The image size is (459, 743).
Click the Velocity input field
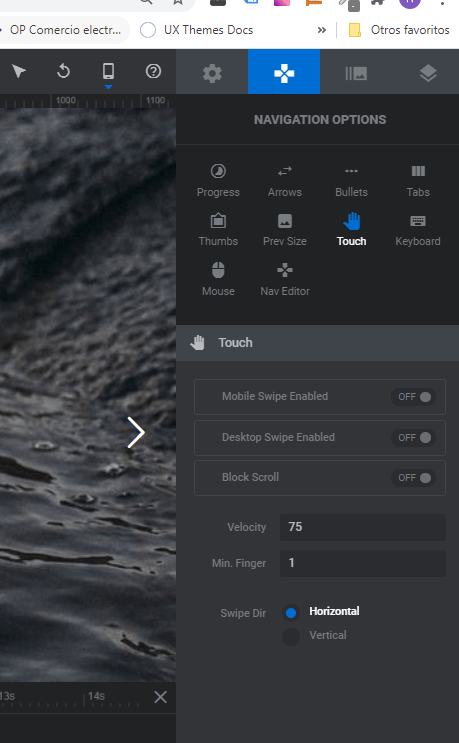tap(362, 527)
